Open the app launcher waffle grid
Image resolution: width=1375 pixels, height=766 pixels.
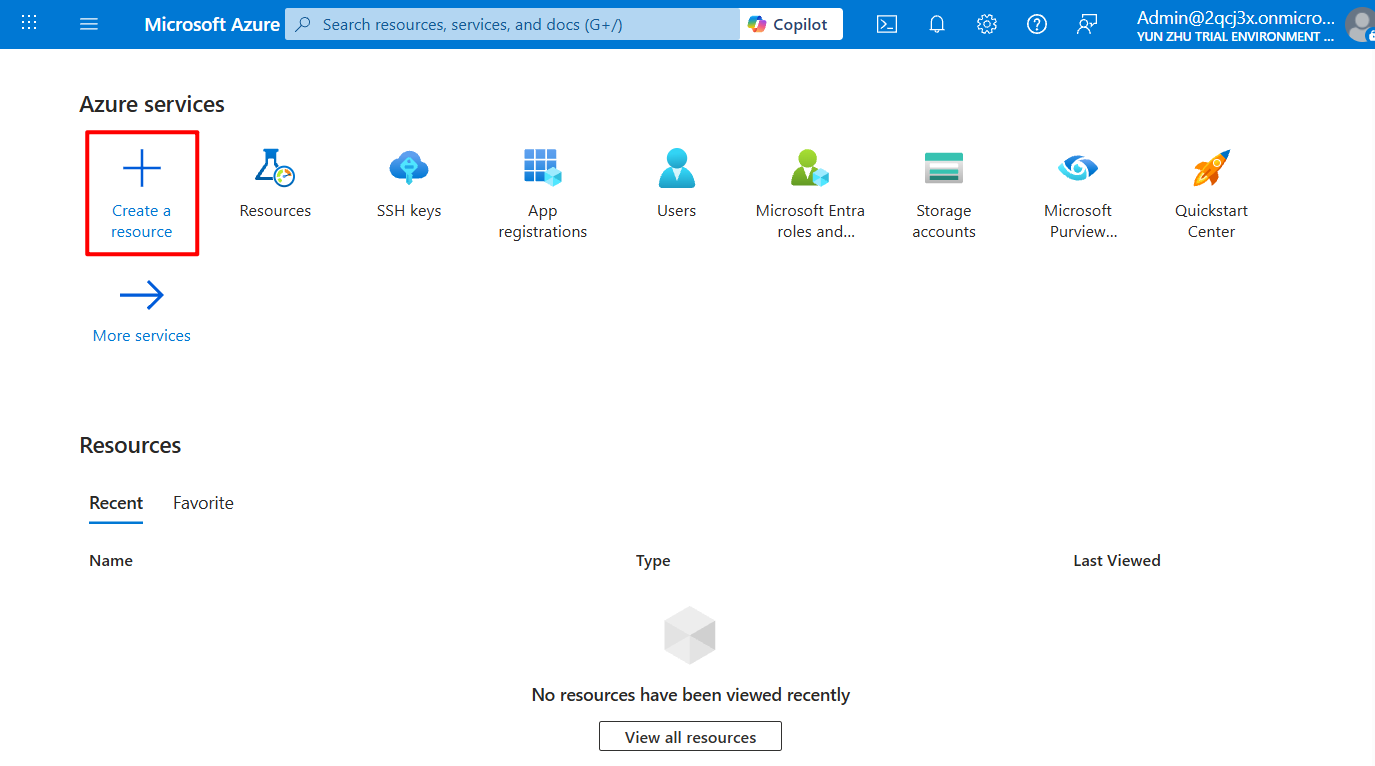pyautogui.click(x=29, y=24)
